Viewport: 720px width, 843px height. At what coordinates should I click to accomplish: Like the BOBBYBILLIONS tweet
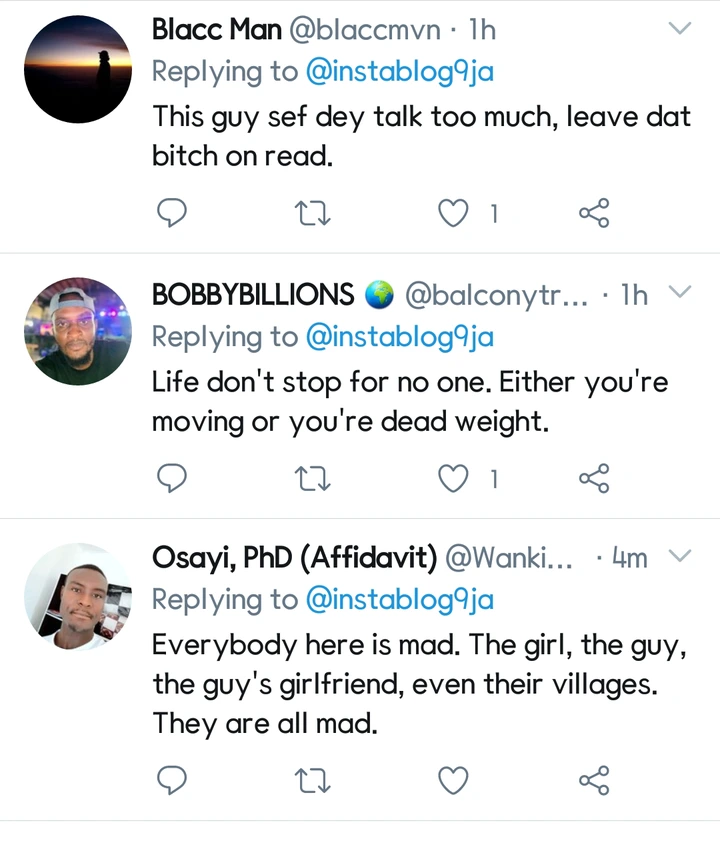pos(455,479)
